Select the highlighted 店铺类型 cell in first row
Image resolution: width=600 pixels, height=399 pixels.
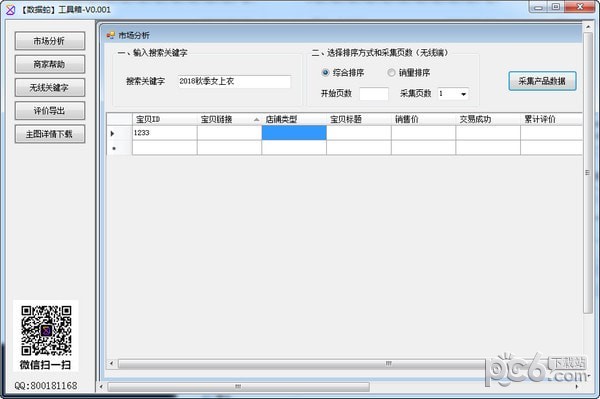pyautogui.click(x=294, y=133)
